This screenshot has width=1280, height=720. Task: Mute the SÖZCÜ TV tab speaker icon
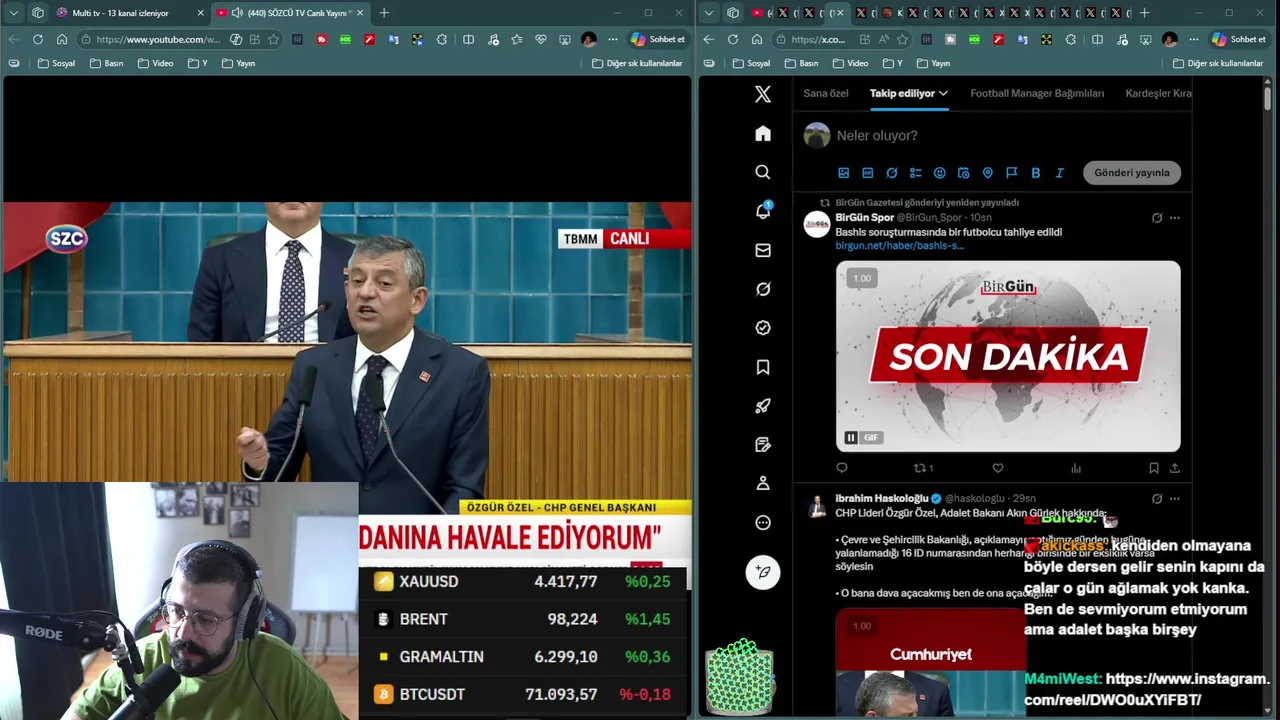click(x=237, y=13)
